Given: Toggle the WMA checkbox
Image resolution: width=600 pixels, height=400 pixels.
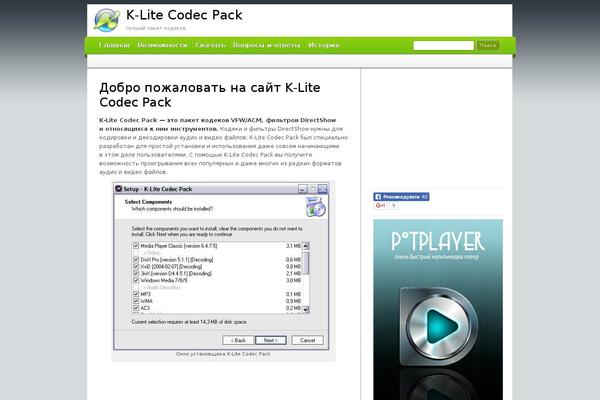Looking at the screenshot, I should coord(136,301).
